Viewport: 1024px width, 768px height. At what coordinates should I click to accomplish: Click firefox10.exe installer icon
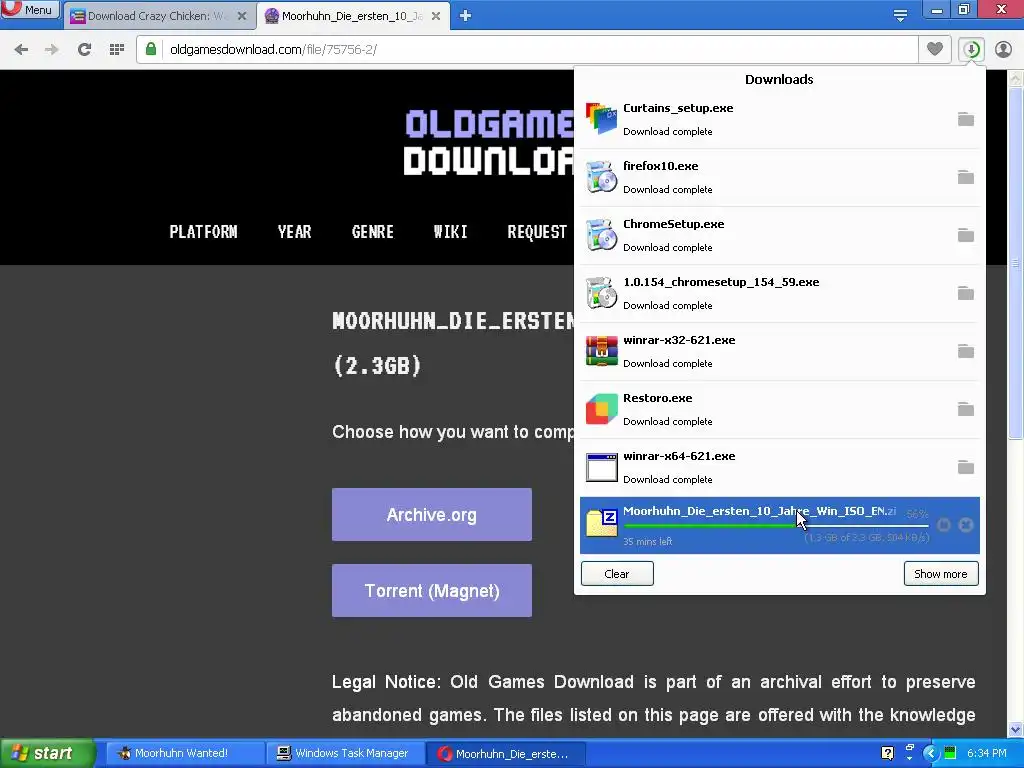601,177
